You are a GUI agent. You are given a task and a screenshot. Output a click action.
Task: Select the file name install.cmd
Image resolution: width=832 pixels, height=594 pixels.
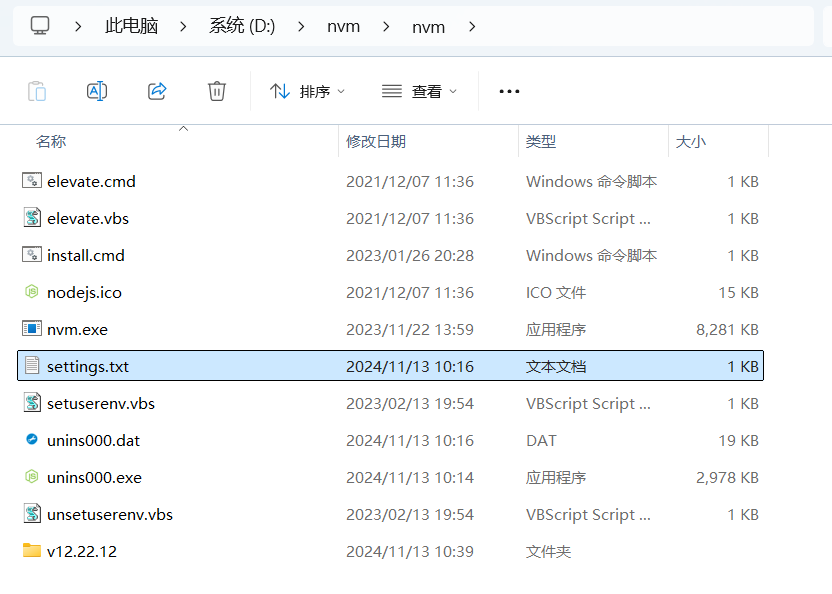[x=86, y=255]
